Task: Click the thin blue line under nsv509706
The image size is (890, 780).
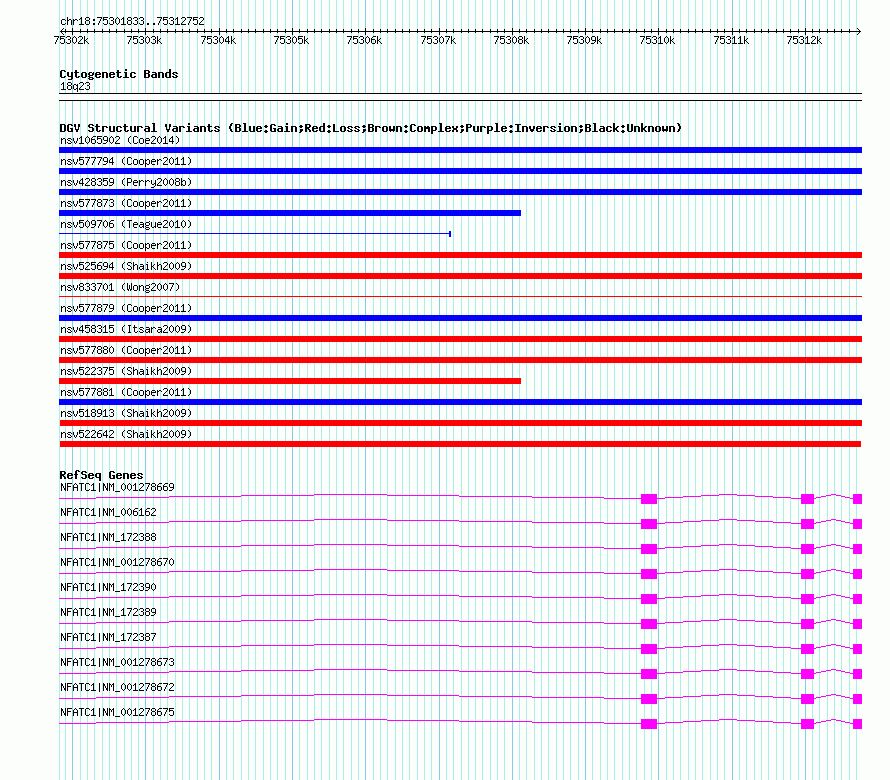Action: [255, 233]
